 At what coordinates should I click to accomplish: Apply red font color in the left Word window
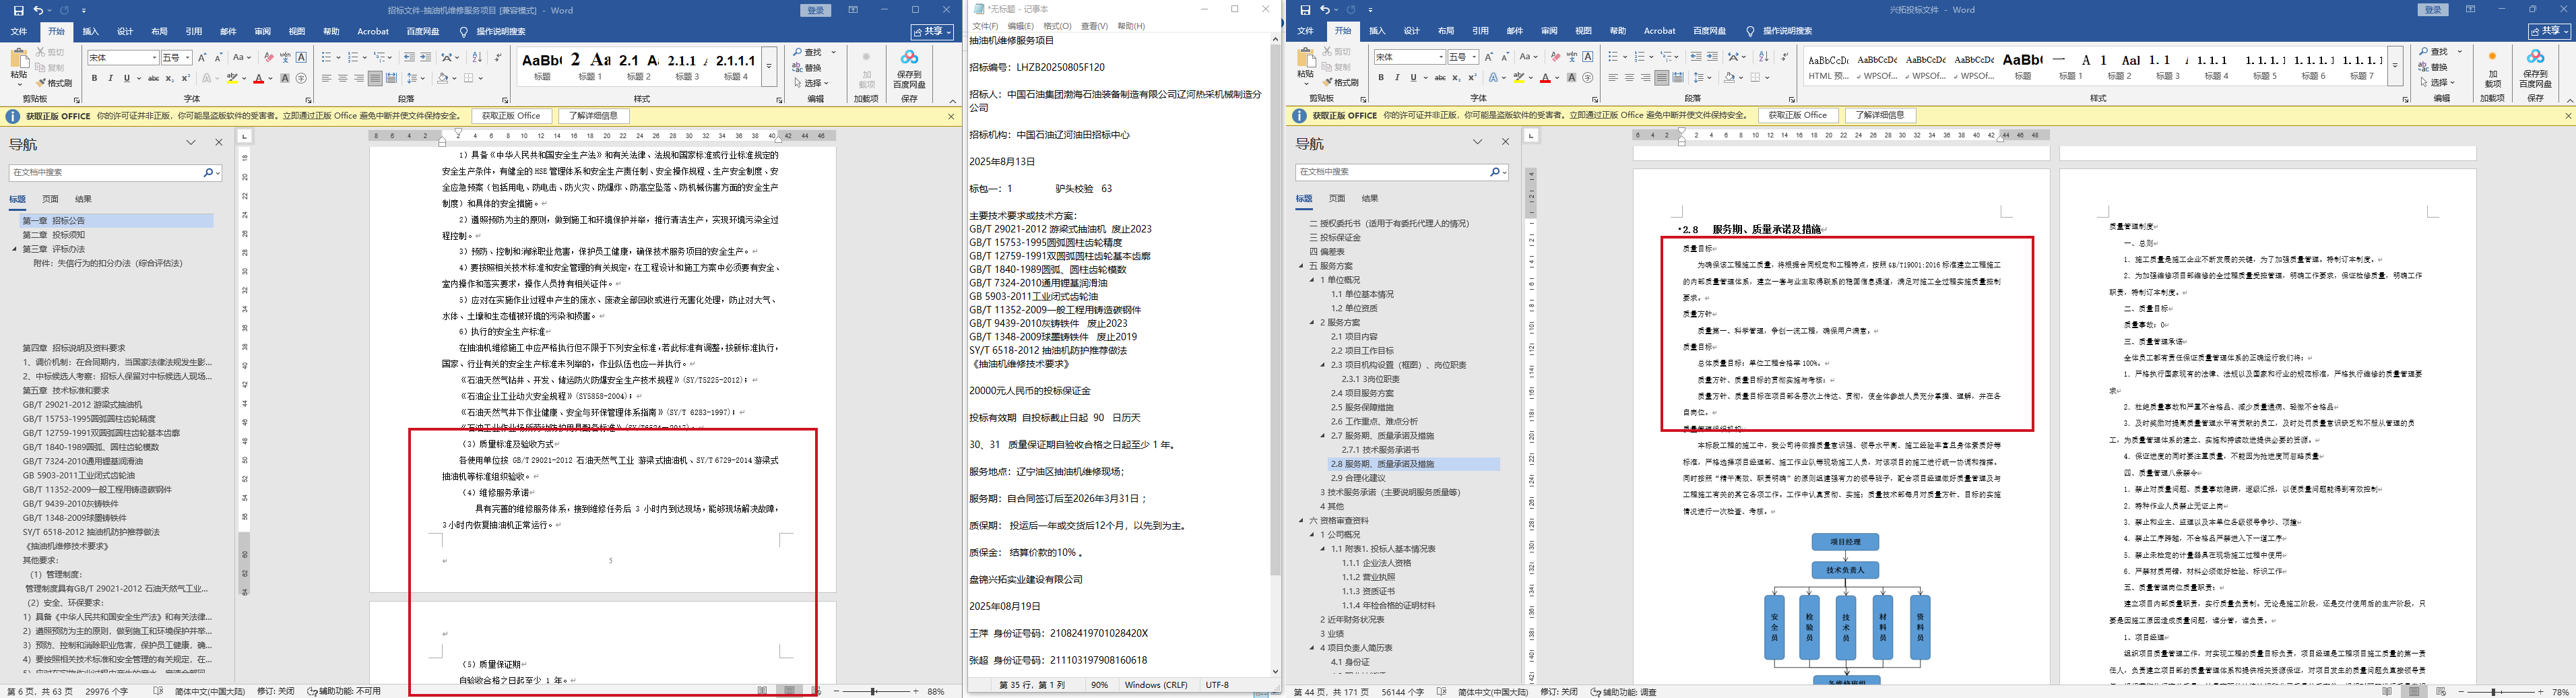(259, 78)
